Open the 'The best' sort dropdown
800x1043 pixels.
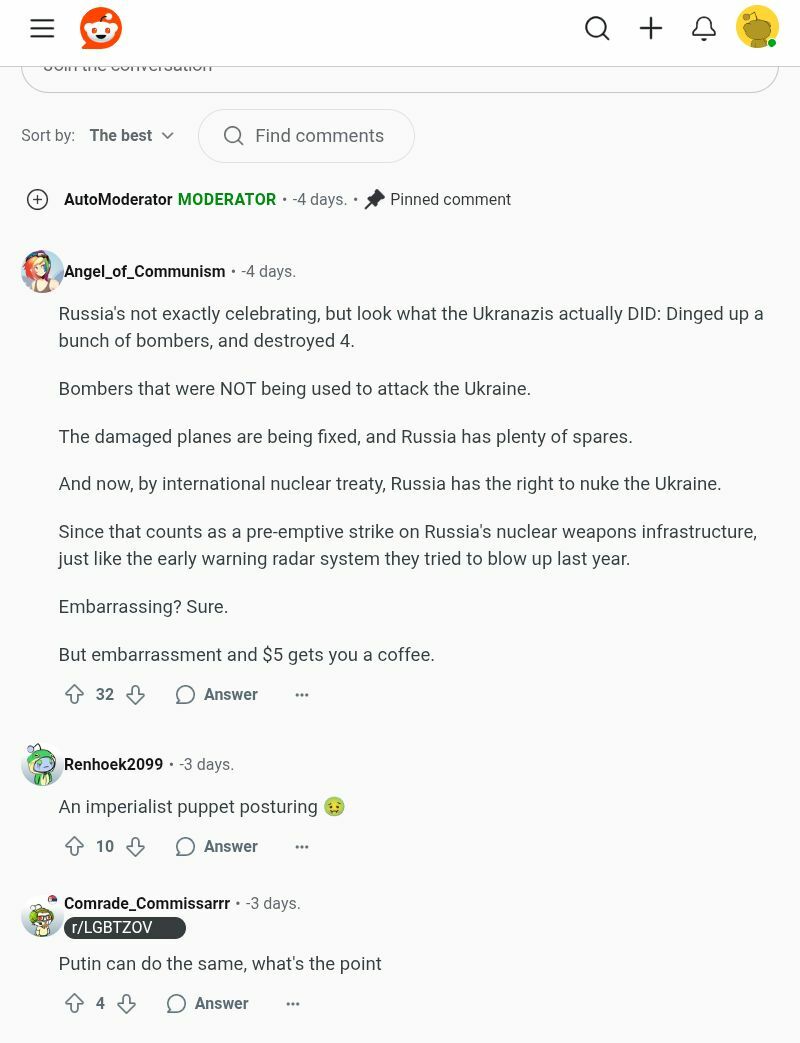coord(131,135)
